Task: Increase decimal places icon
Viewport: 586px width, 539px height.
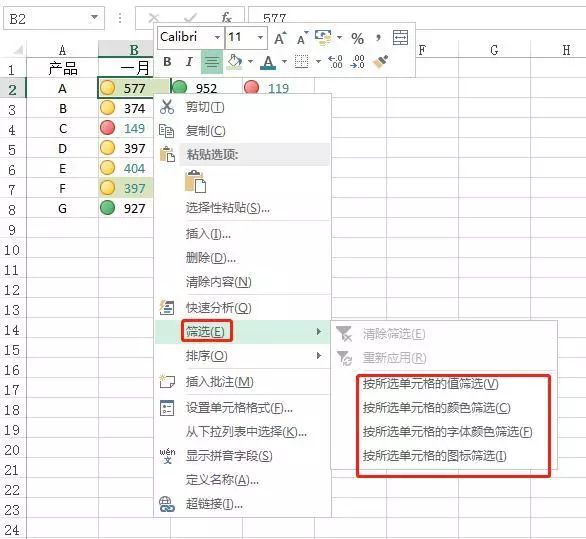Action: click(x=335, y=62)
